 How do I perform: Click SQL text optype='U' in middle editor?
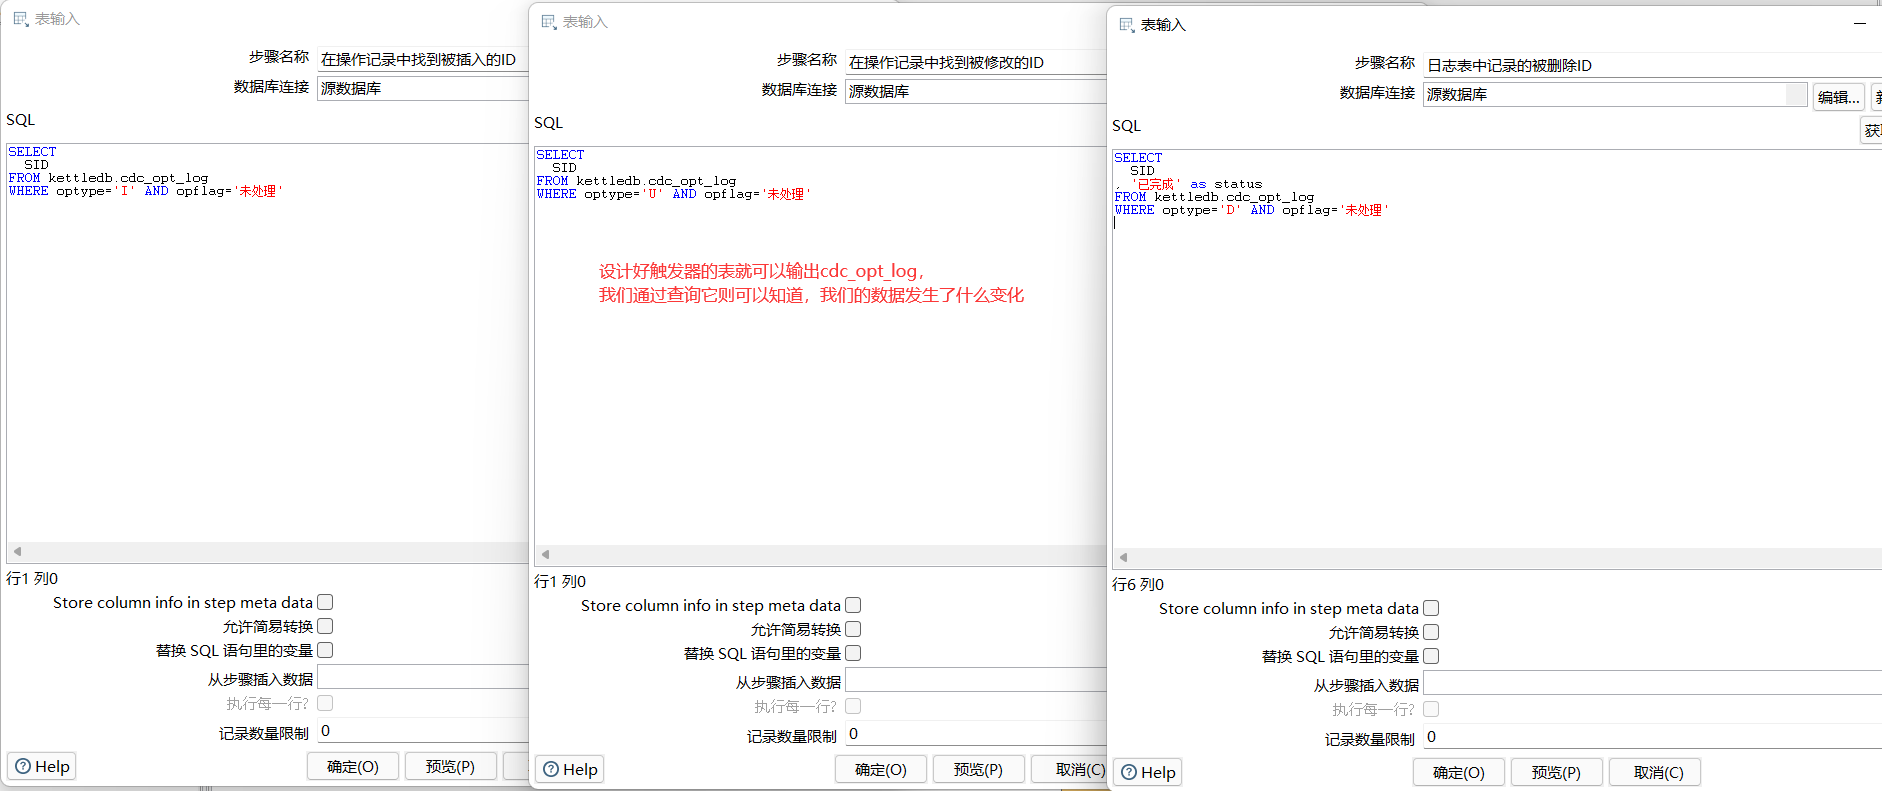coord(623,194)
